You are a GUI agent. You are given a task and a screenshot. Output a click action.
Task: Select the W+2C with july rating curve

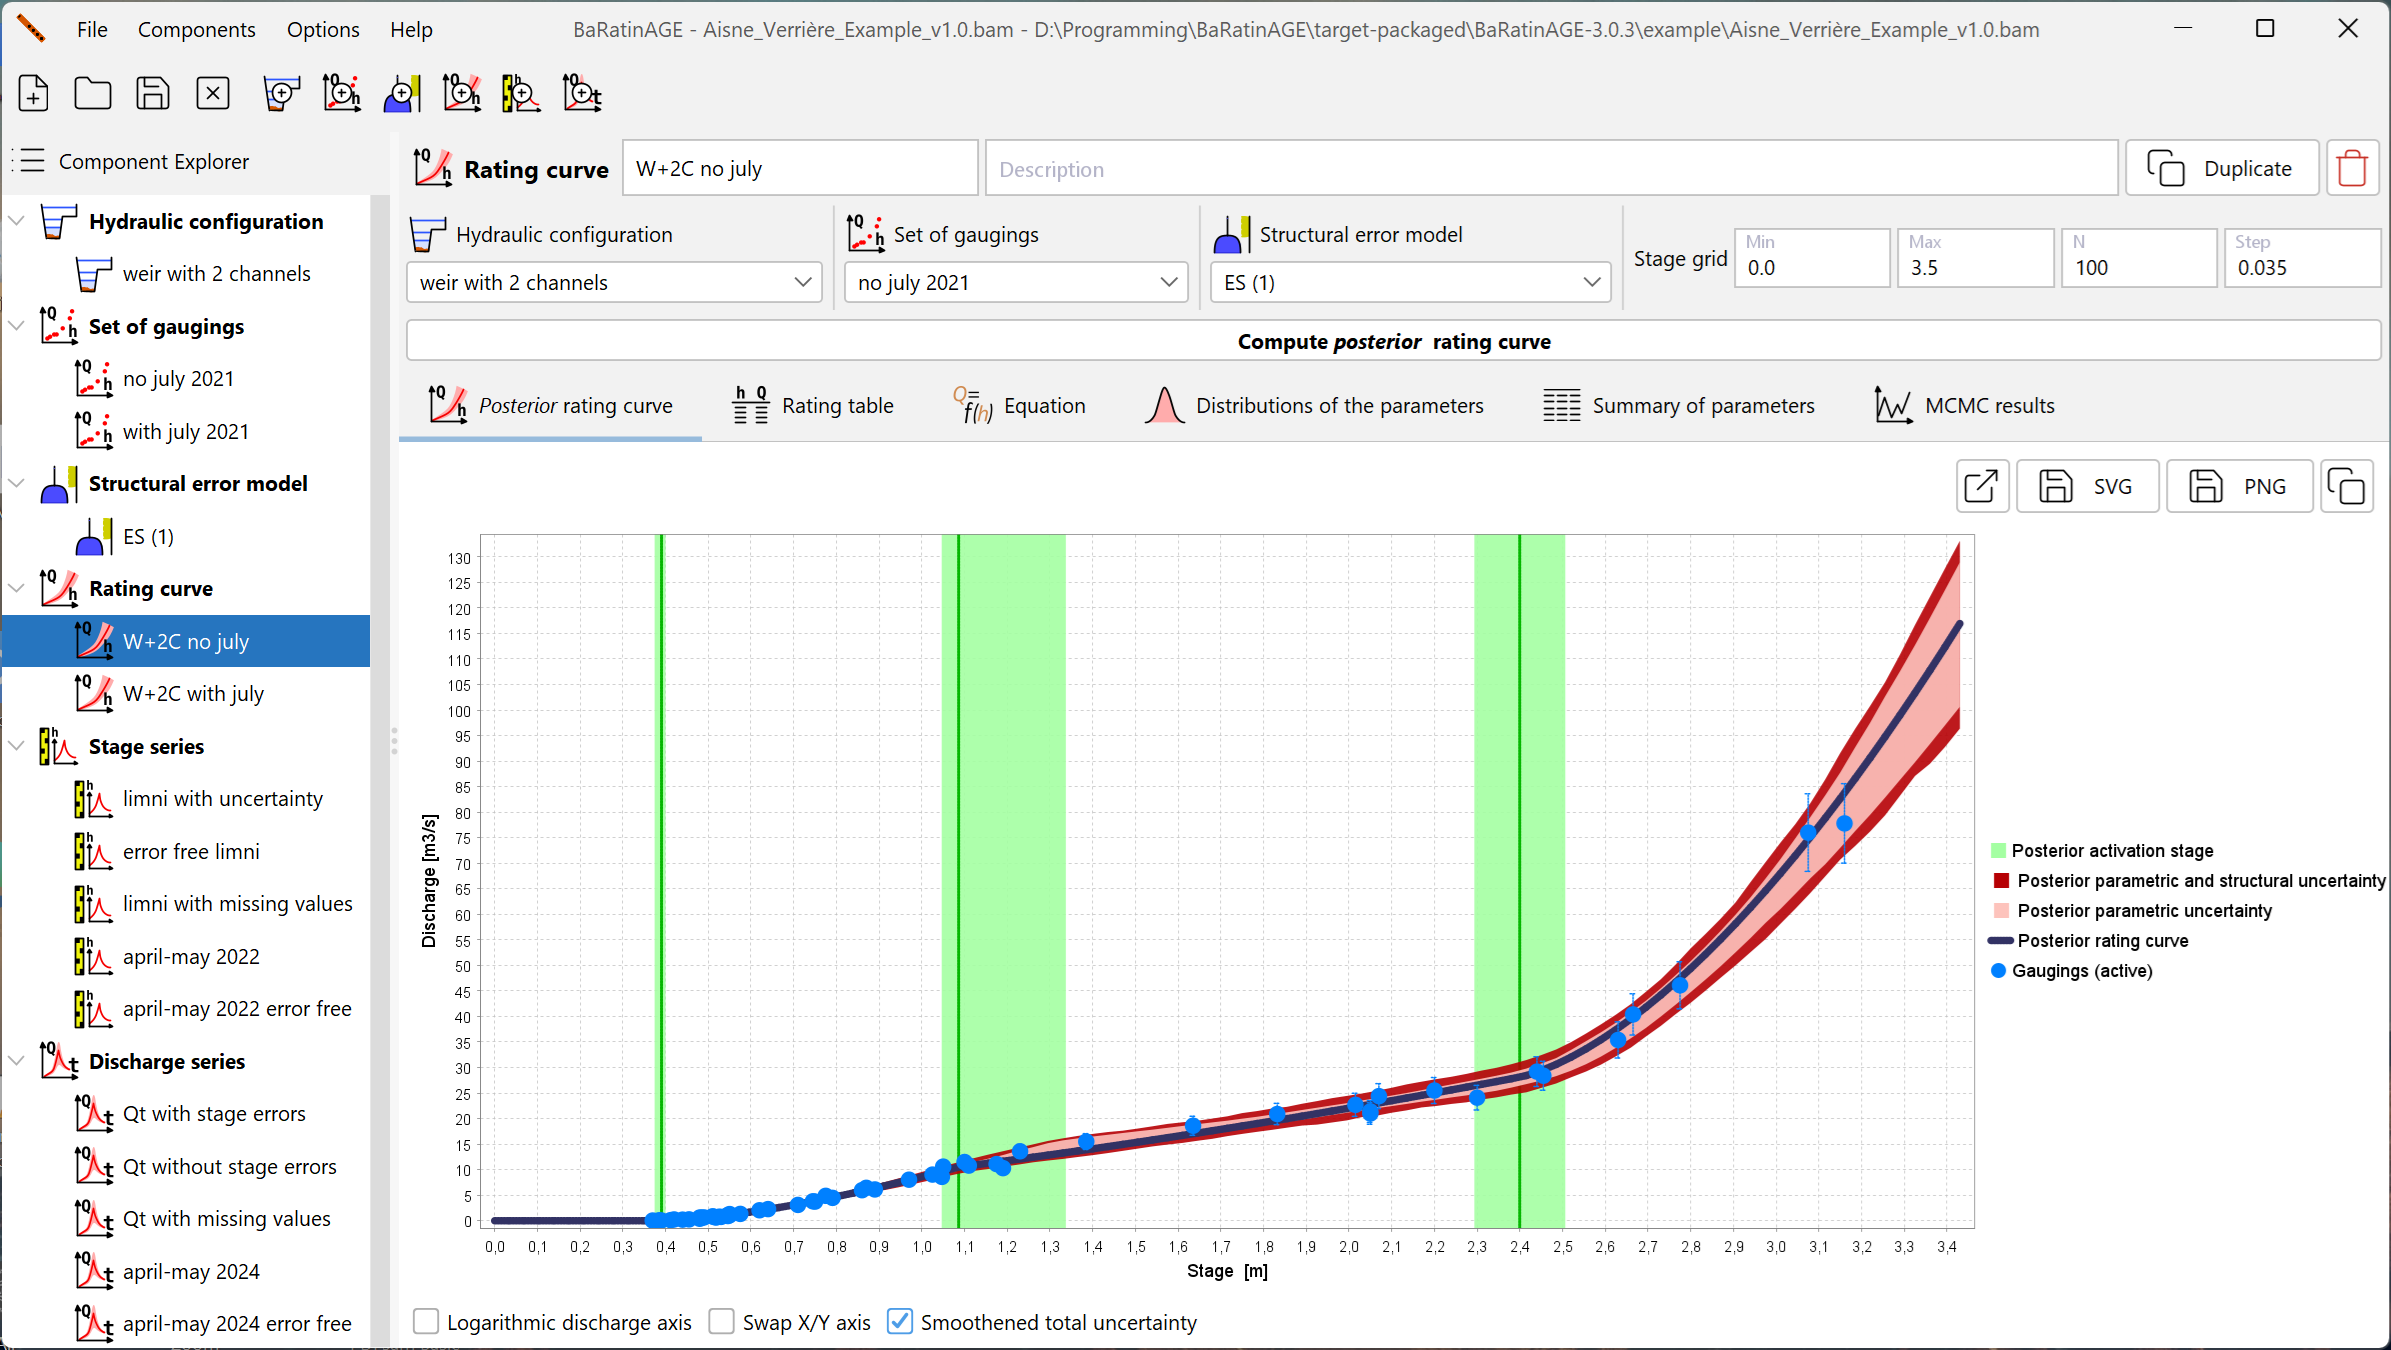190,693
